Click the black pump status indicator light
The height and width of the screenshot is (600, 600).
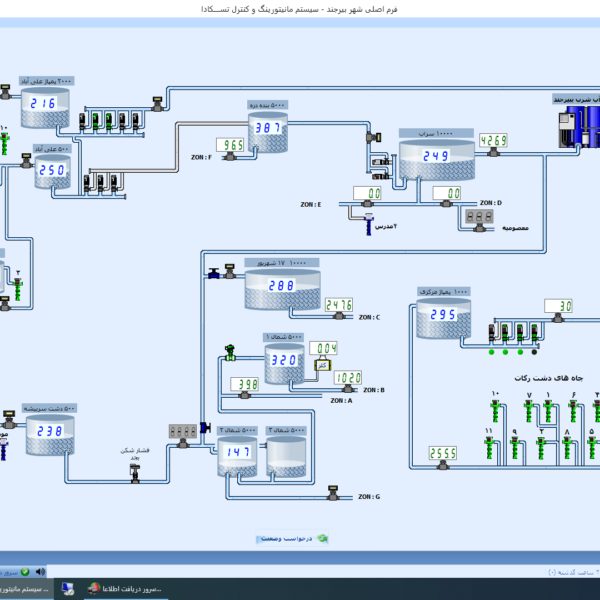pyautogui.click(x=534, y=351)
